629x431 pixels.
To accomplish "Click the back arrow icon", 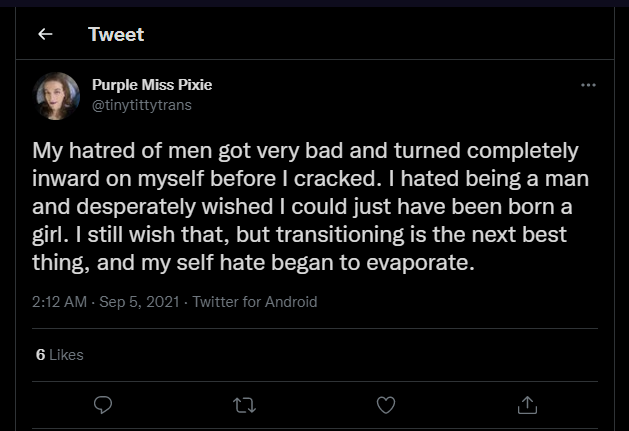I will pyautogui.click(x=44, y=34).
